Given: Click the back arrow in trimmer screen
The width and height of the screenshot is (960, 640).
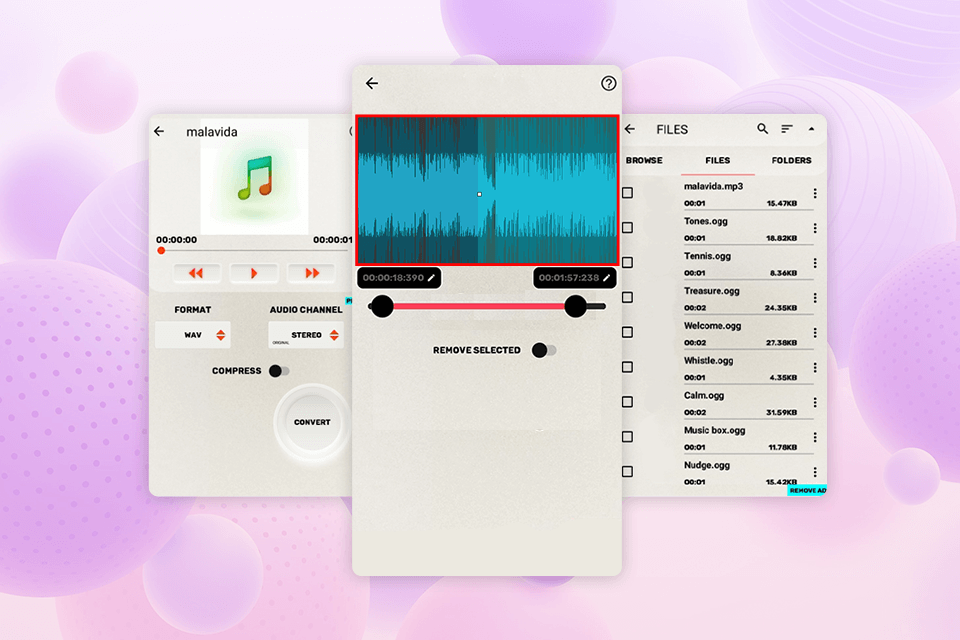Looking at the screenshot, I should 372,83.
